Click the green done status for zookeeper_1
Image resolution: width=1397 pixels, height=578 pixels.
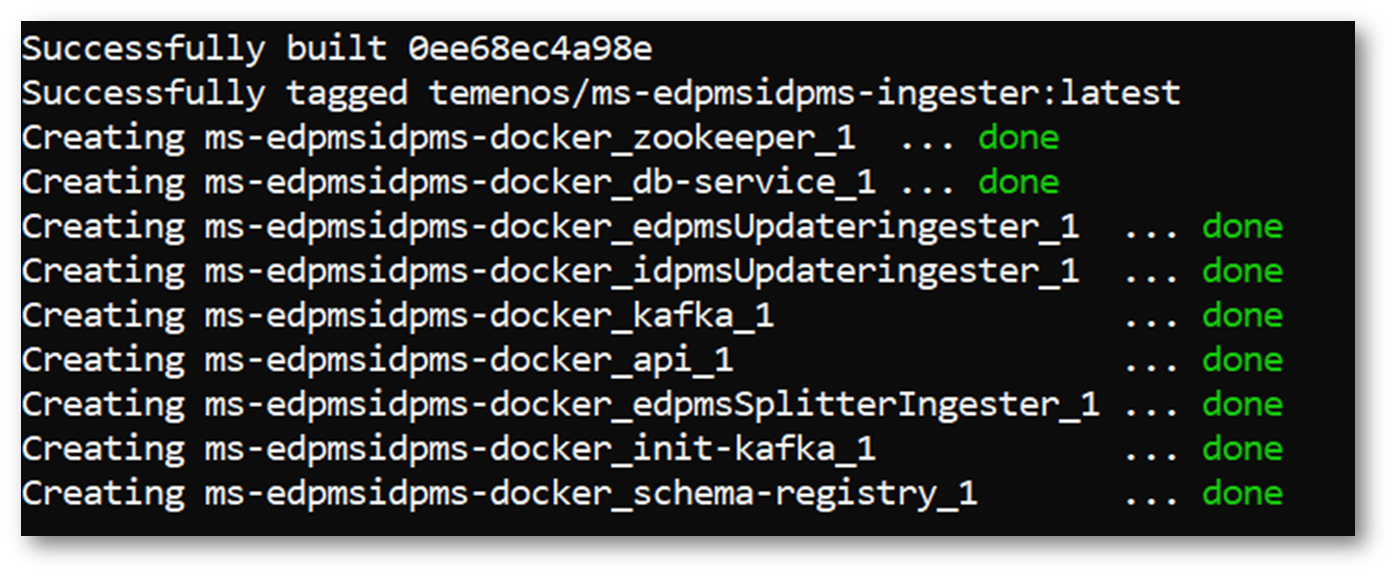click(x=1018, y=138)
